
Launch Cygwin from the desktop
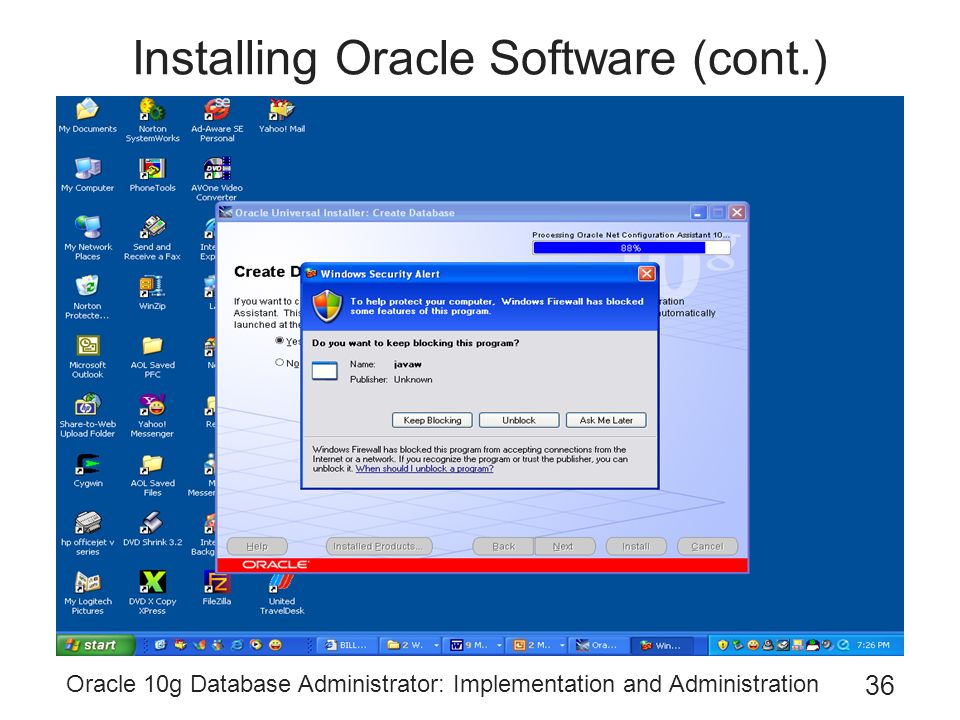(x=88, y=470)
